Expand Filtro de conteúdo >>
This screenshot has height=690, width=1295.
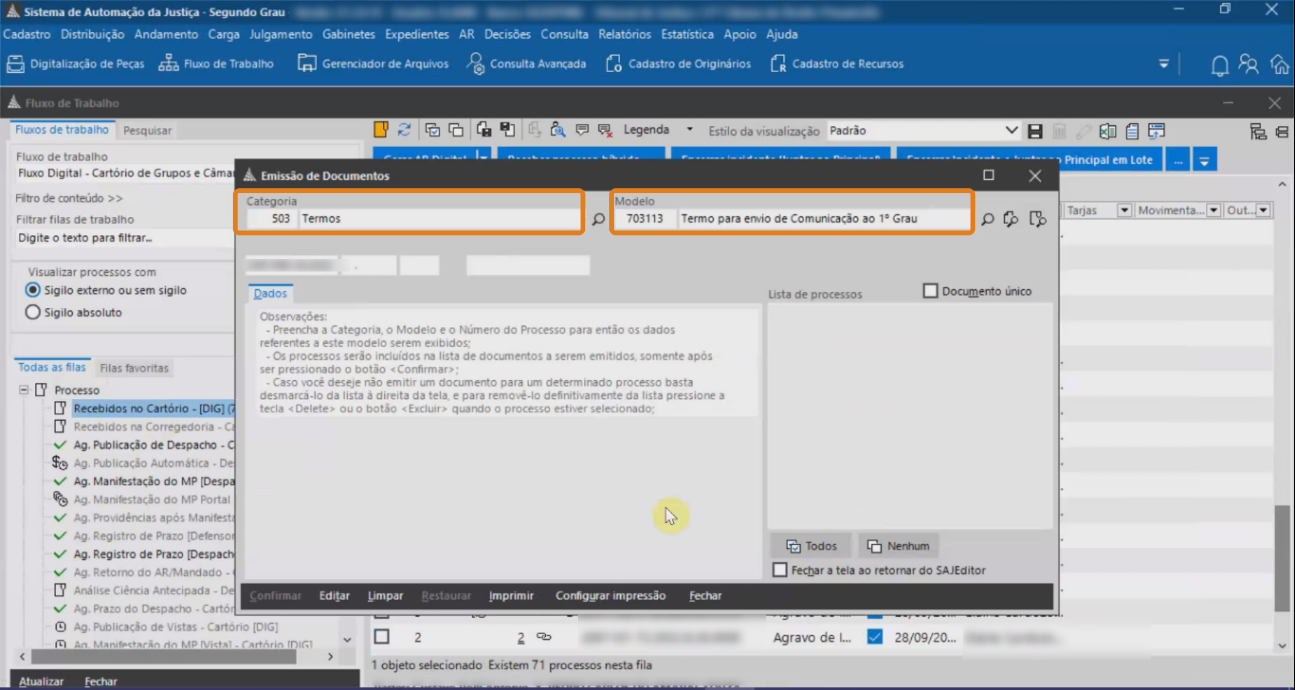click(x=69, y=198)
